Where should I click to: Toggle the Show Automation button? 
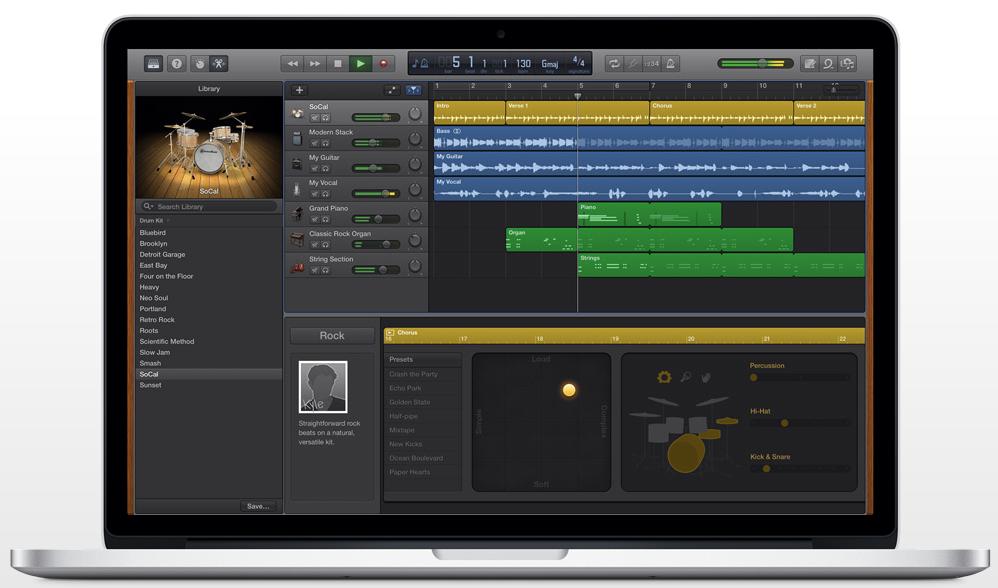(x=391, y=90)
